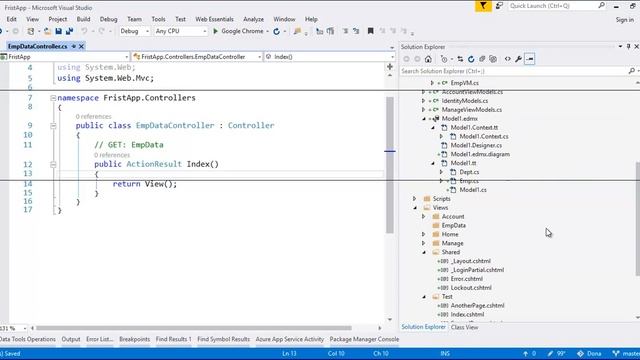Open the FristApp.Controllers.EmpDataController class dropdown
Image resolution: width=640 pixels, height=360 pixels.
259,57
